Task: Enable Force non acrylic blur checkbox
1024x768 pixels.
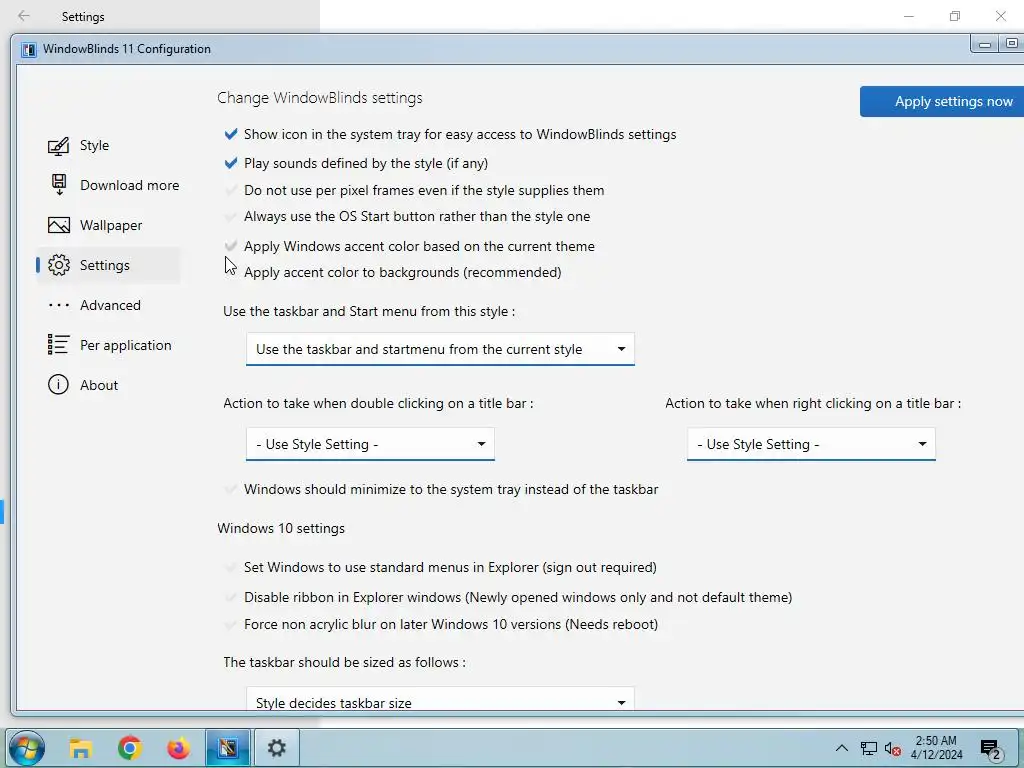Action: pos(231,624)
